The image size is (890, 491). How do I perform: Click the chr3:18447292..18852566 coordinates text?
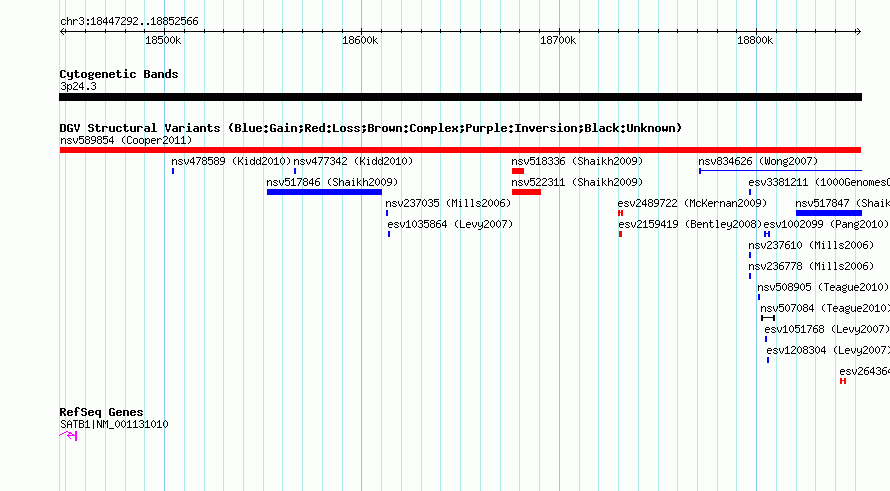pyautogui.click(x=129, y=22)
